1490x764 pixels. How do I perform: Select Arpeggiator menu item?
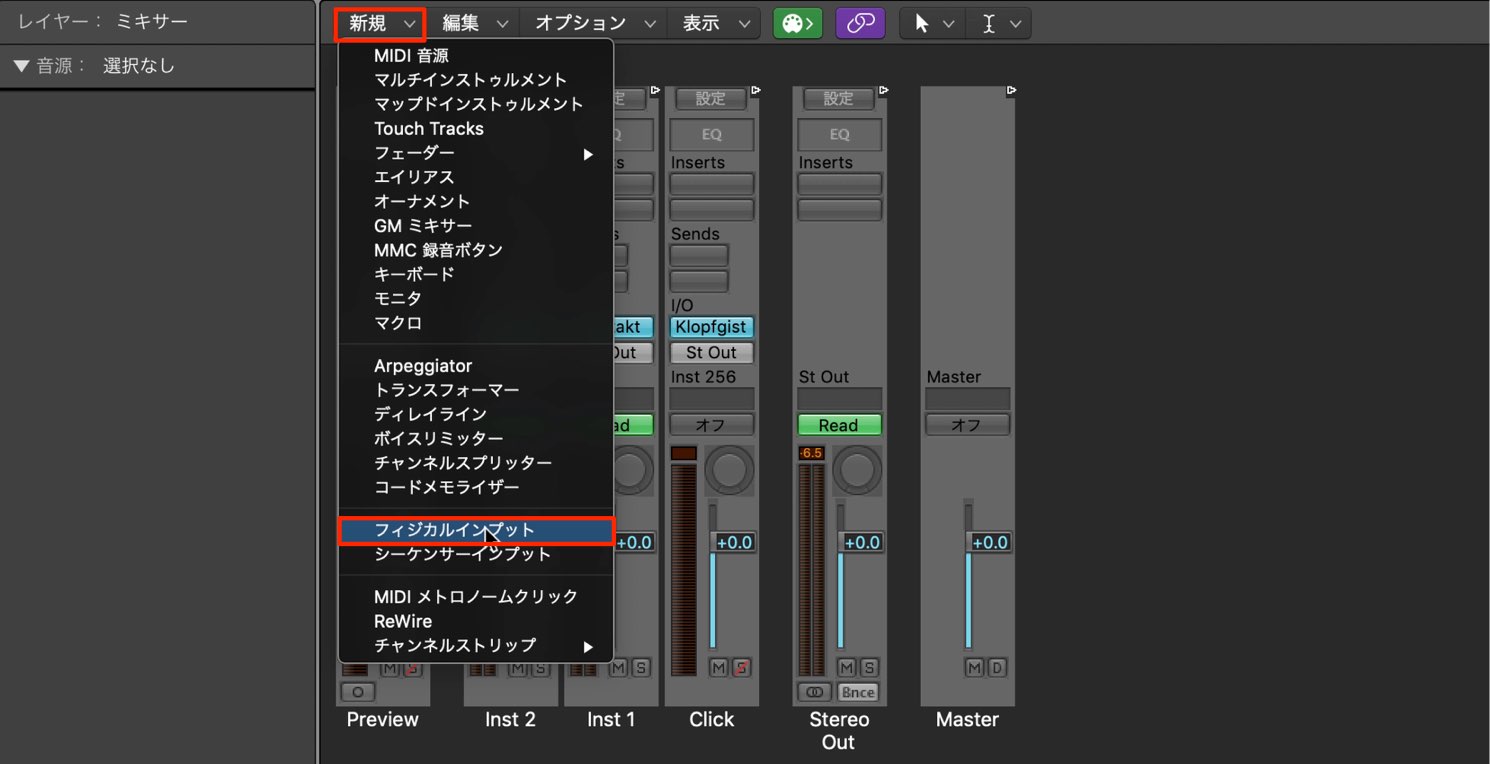(476, 366)
